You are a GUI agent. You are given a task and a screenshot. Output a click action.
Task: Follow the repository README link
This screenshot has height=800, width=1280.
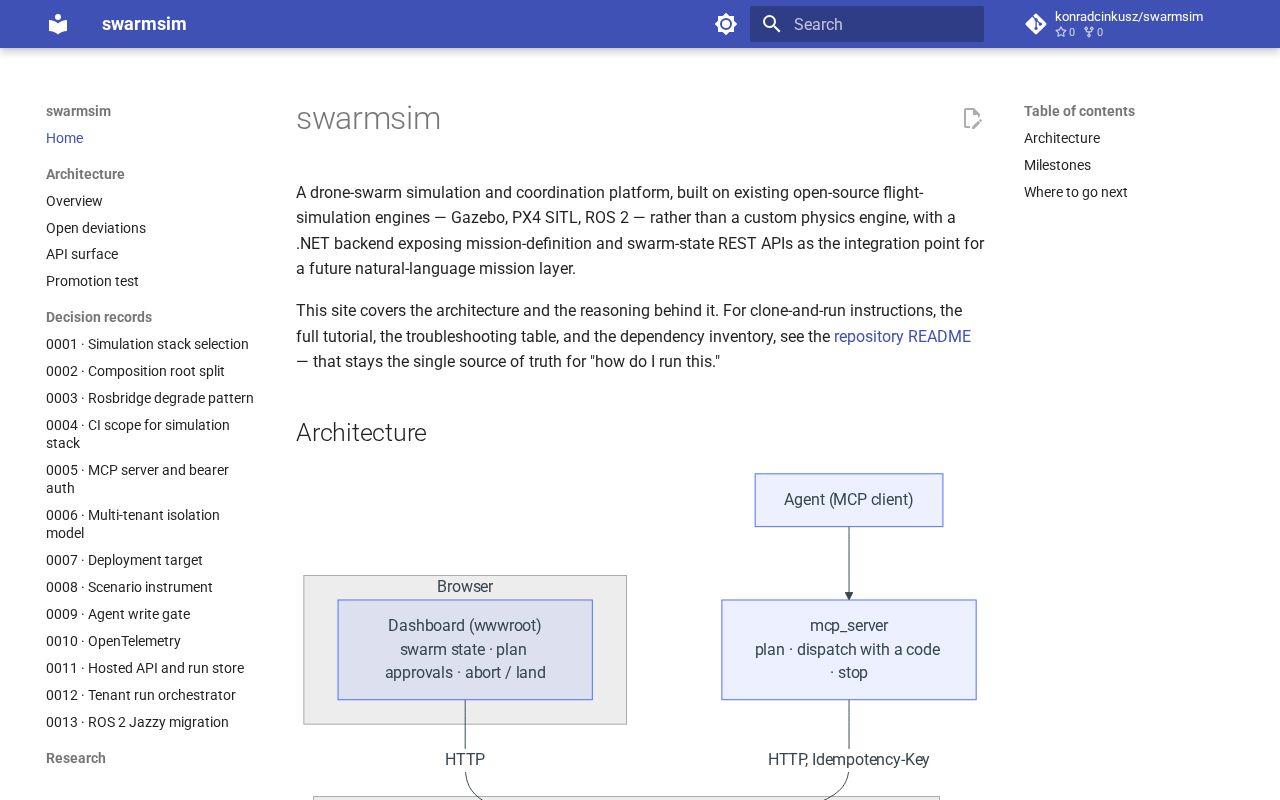pos(902,336)
